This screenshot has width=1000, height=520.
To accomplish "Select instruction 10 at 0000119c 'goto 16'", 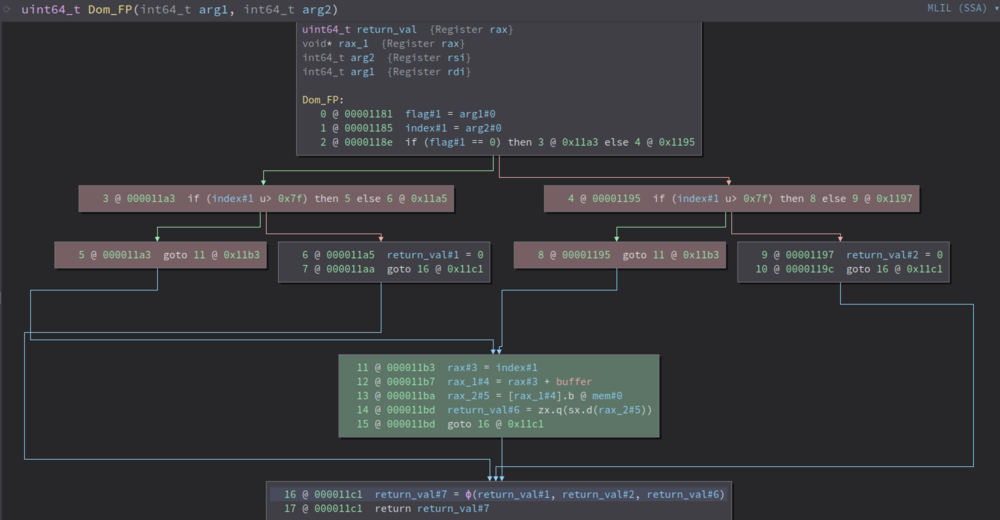I will 849,269.
